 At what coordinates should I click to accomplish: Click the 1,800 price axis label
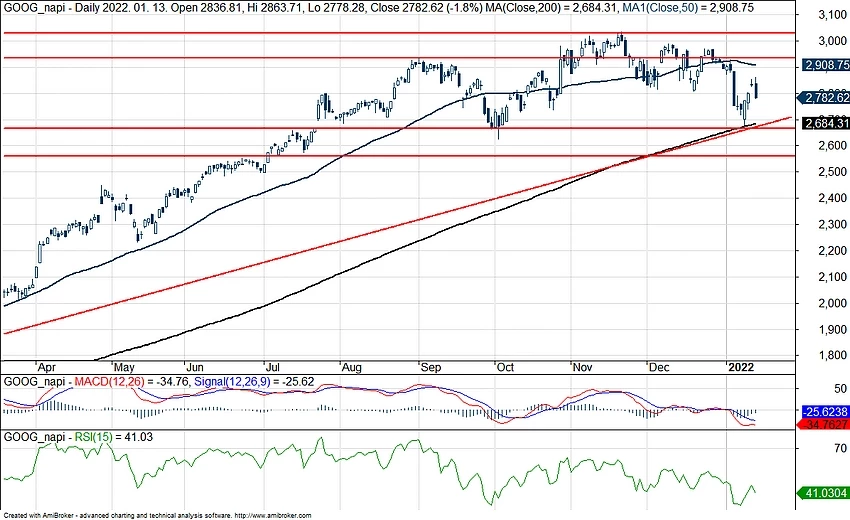point(832,356)
